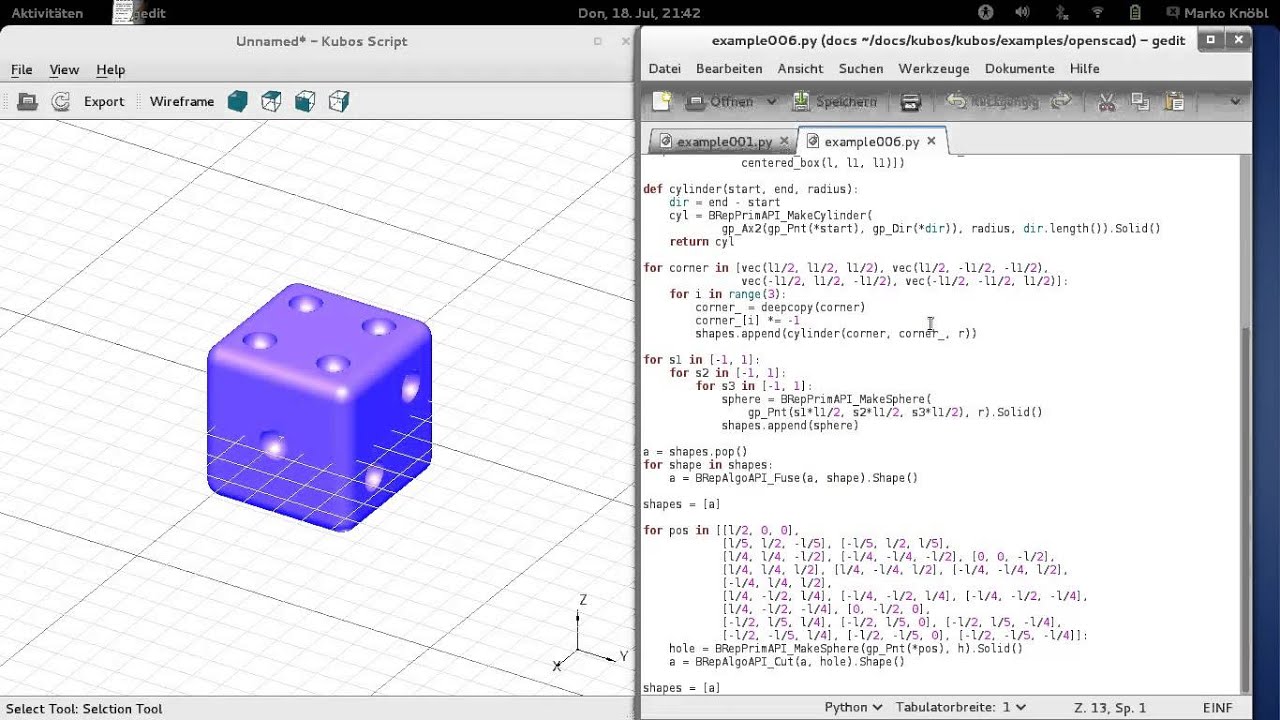The image size is (1280, 720).
Task: Click the EINF insert mode indicator
Action: (1217, 708)
